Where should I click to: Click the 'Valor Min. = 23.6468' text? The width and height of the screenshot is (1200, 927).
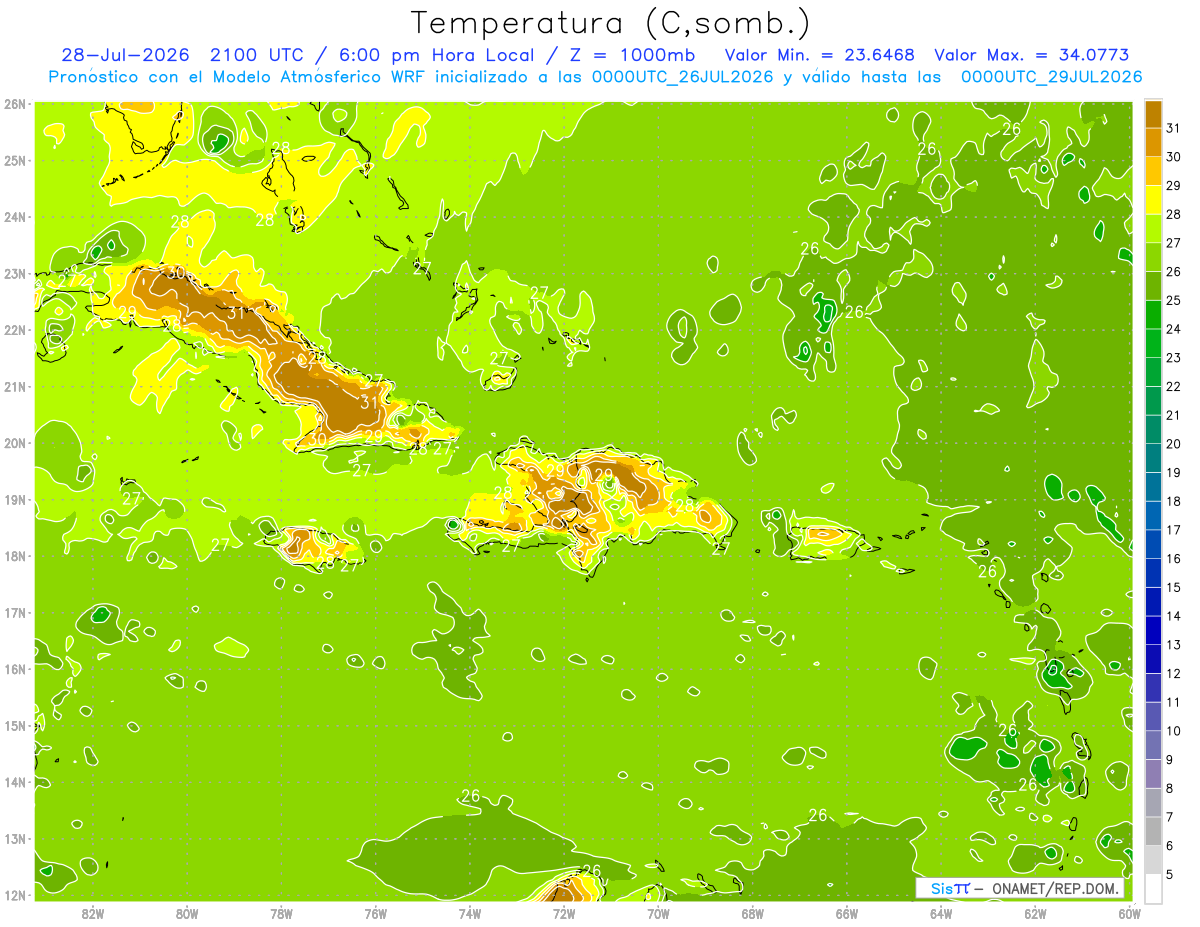pos(819,55)
